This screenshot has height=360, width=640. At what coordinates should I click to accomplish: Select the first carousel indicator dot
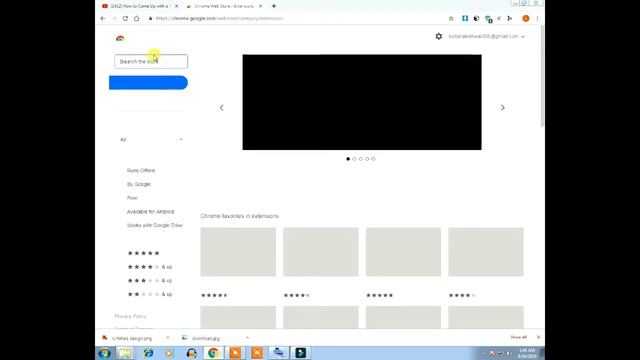pos(348,159)
